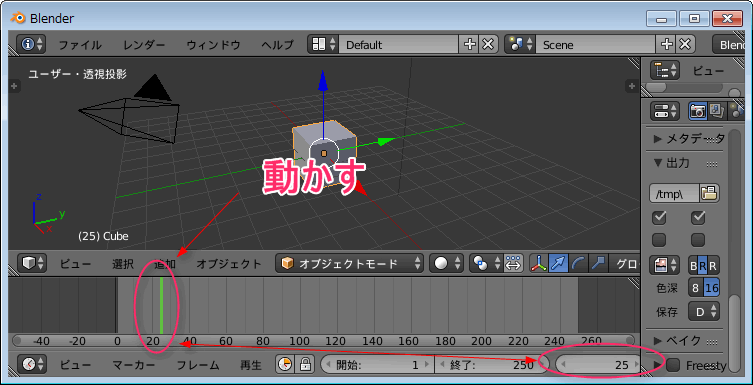Browse output folder with the file icon

pyautogui.click(x=709, y=193)
